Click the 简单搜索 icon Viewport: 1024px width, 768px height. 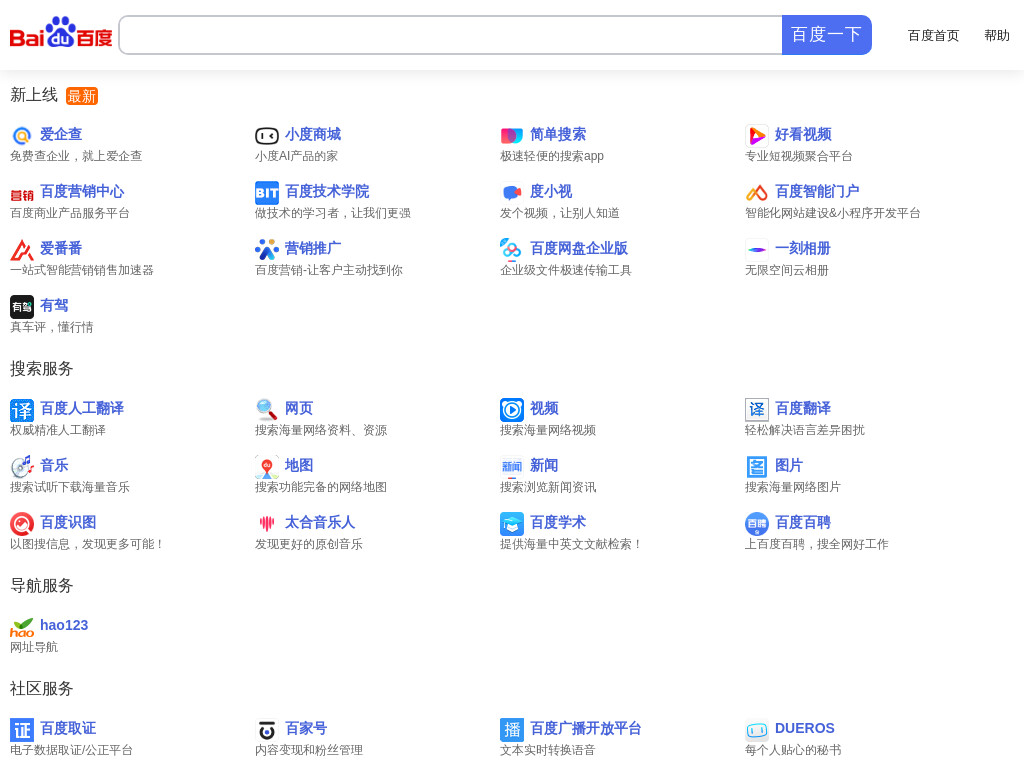pyautogui.click(x=512, y=136)
